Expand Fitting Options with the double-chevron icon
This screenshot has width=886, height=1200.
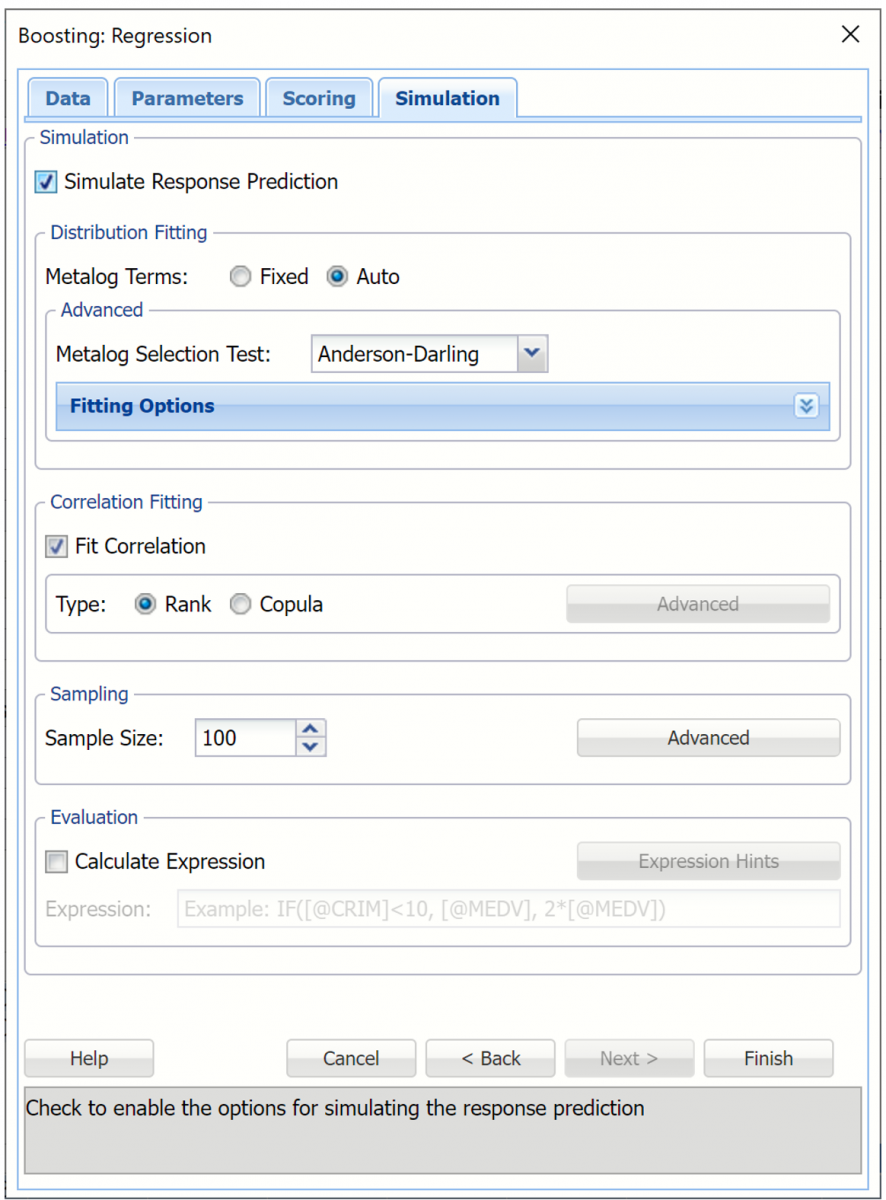(x=806, y=406)
